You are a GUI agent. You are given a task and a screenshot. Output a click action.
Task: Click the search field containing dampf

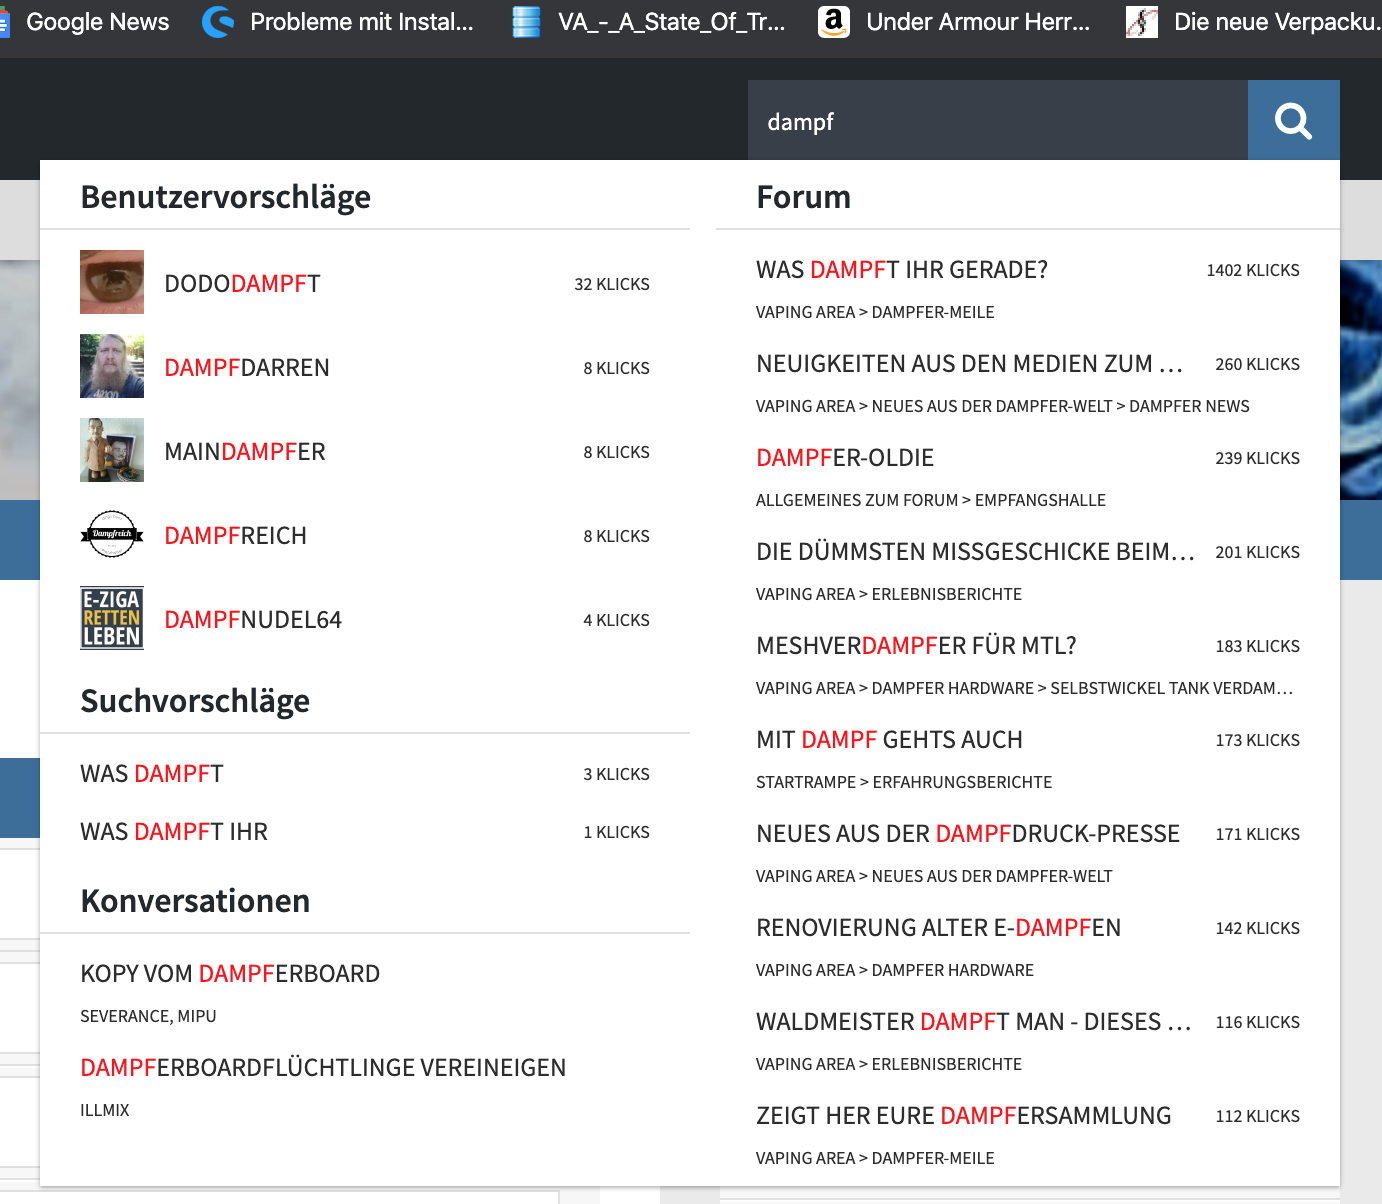tap(997, 121)
